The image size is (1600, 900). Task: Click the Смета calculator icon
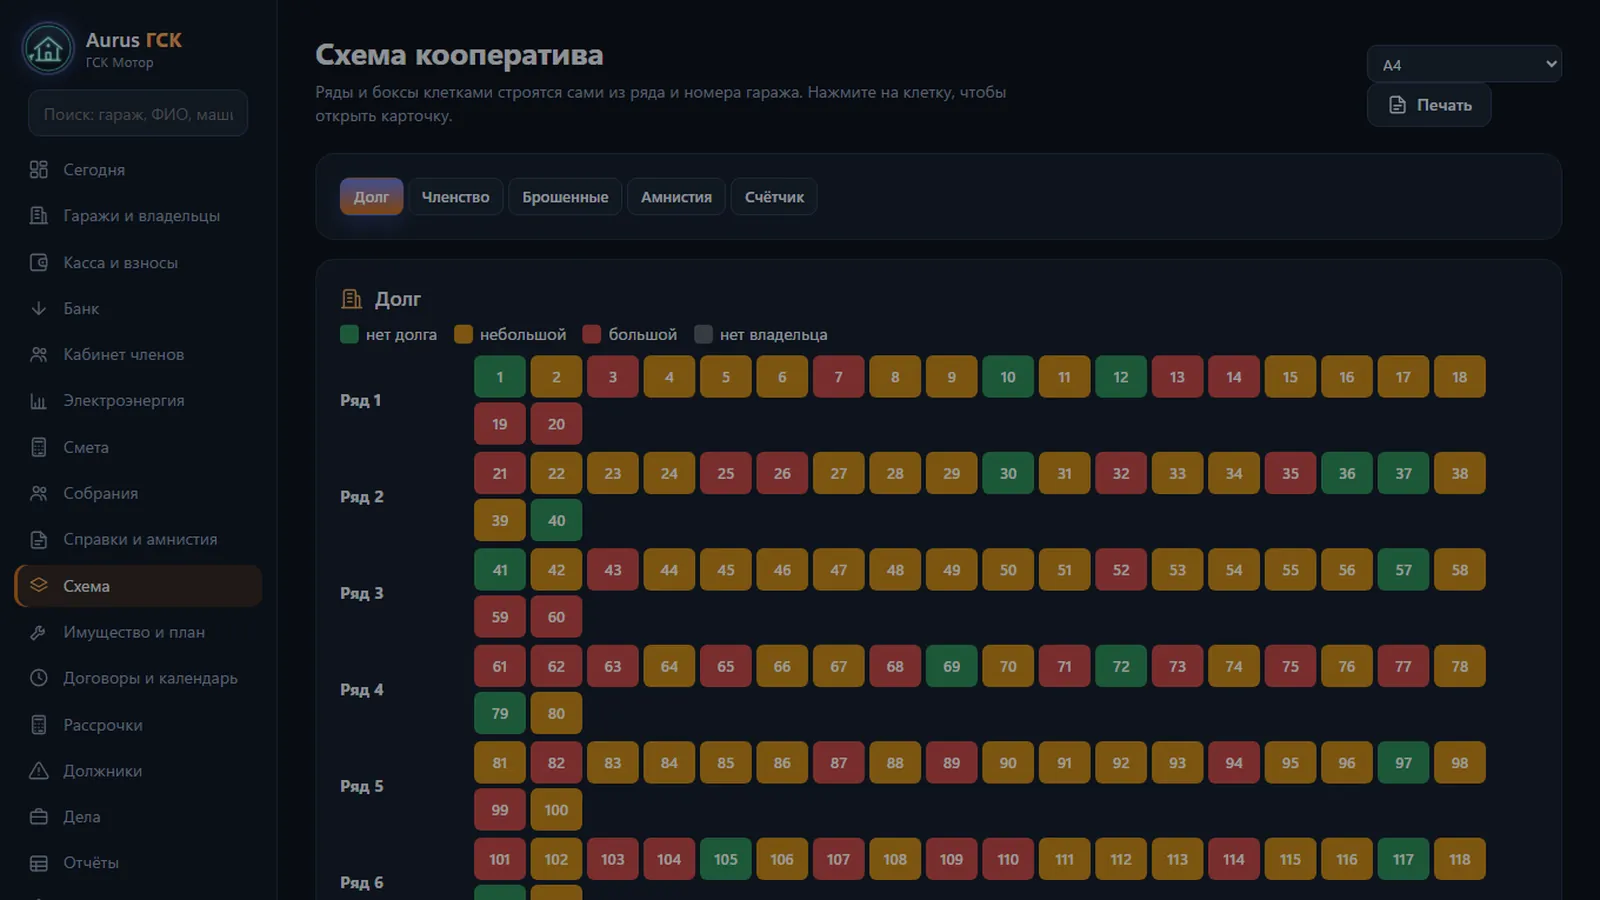point(39,447)
